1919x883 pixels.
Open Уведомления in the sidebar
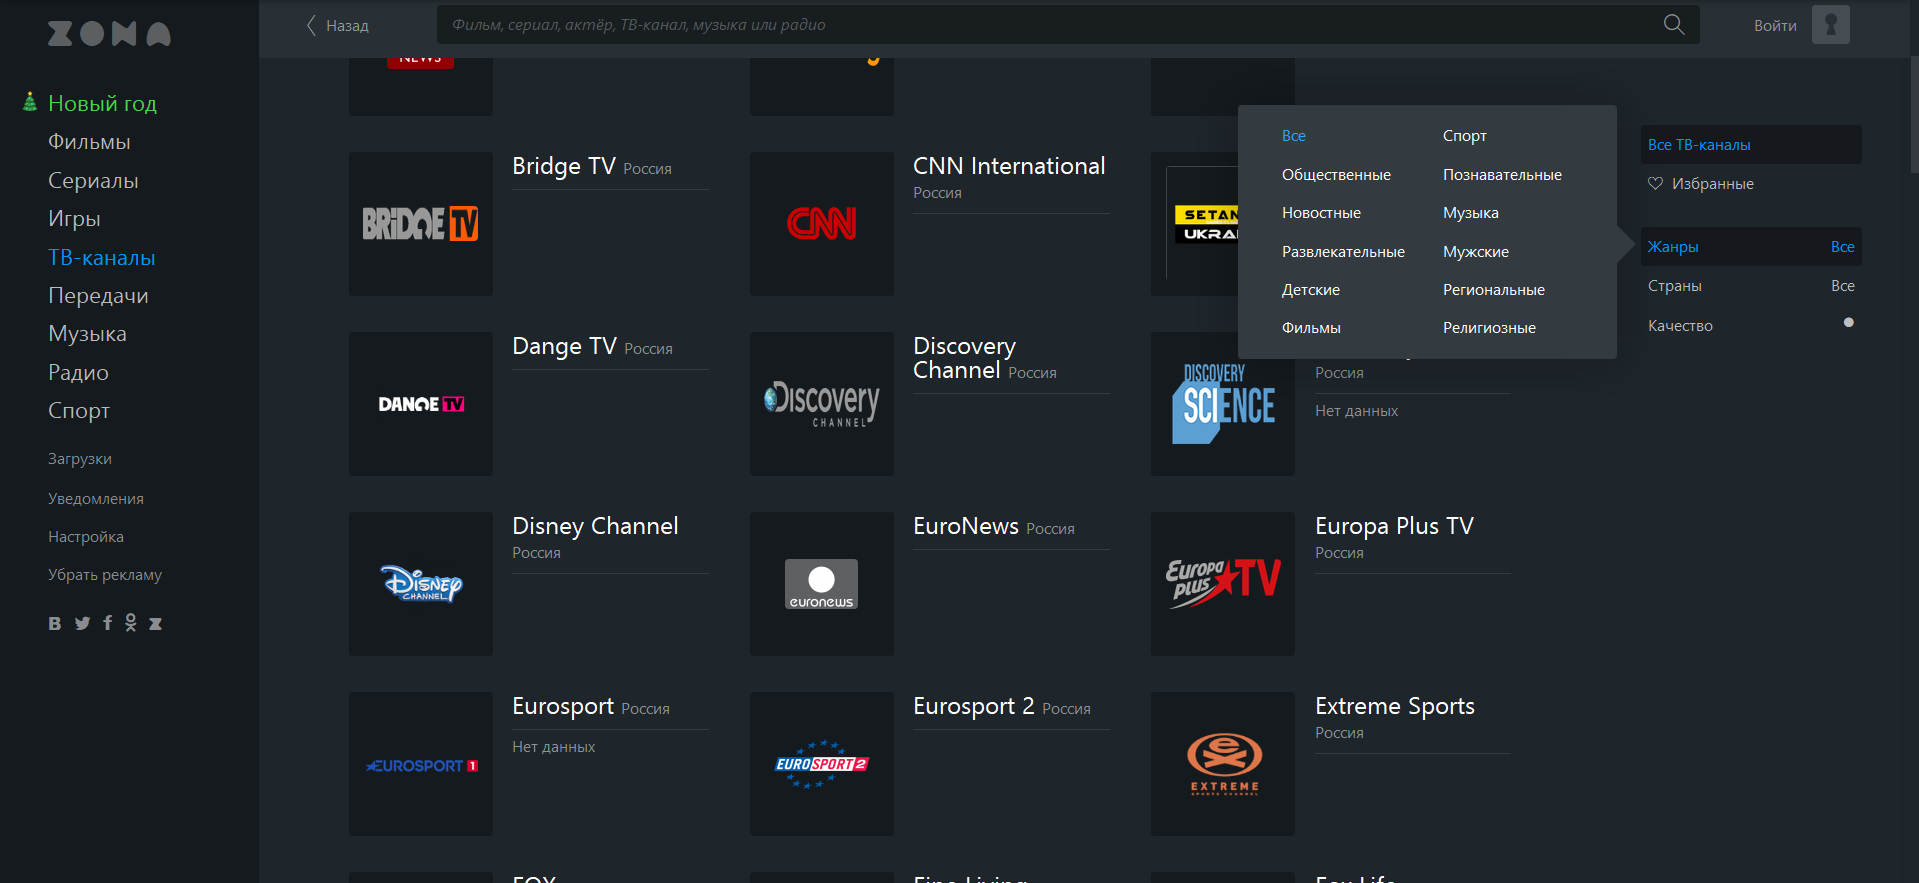tap(96, 499)
